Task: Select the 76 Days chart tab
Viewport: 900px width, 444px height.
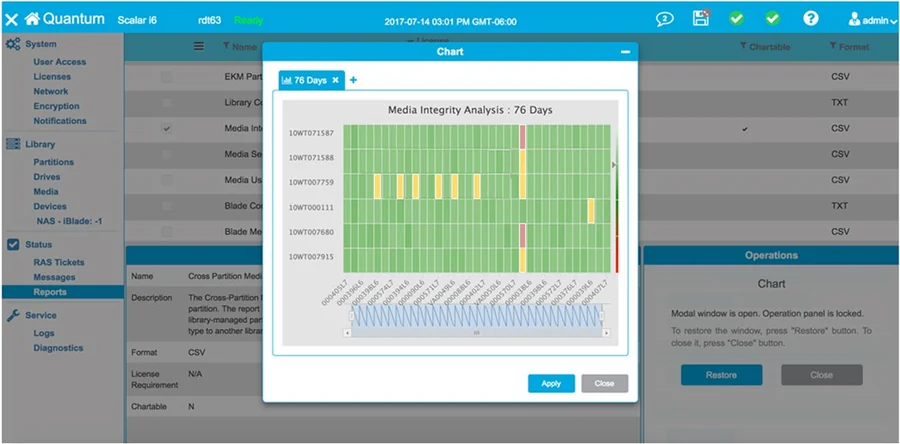Action: pyautogui.click(x=311, y=80)
